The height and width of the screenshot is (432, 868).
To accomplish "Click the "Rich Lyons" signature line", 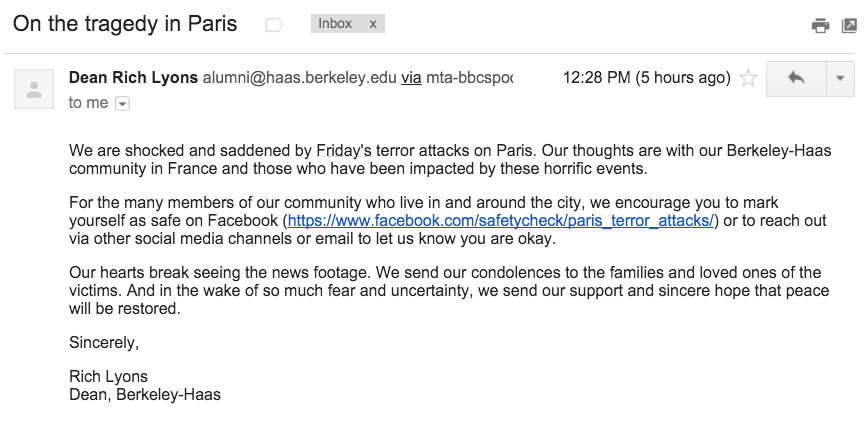I will coord(108,376).
